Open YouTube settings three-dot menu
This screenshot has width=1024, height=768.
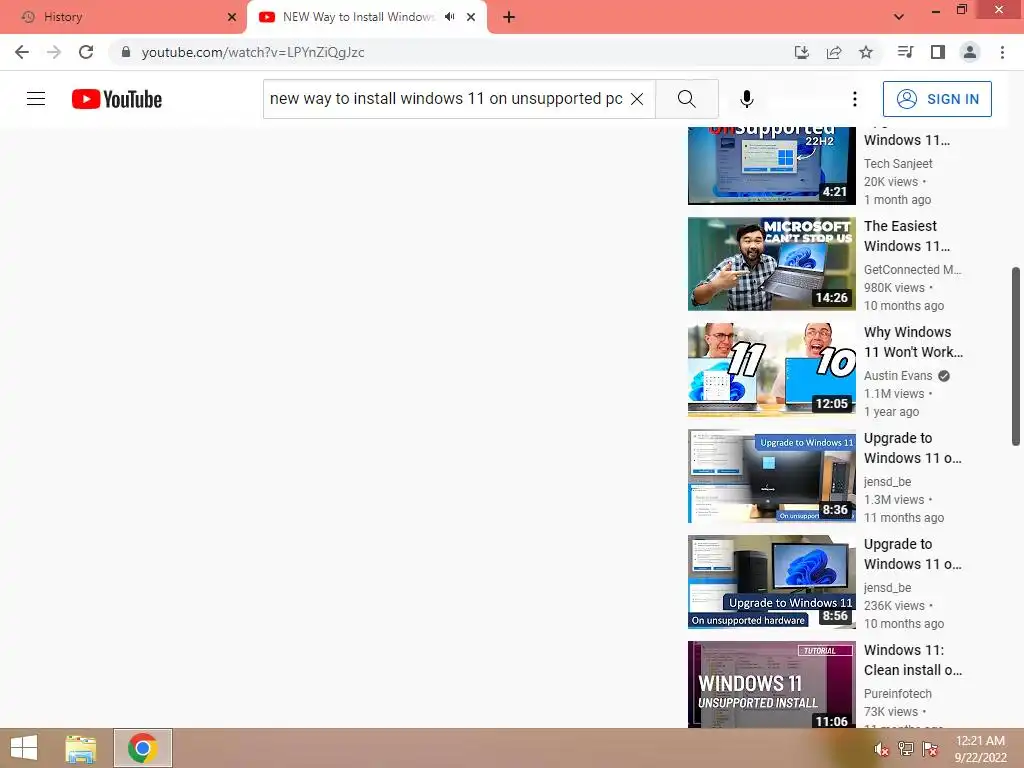(855, 99)
